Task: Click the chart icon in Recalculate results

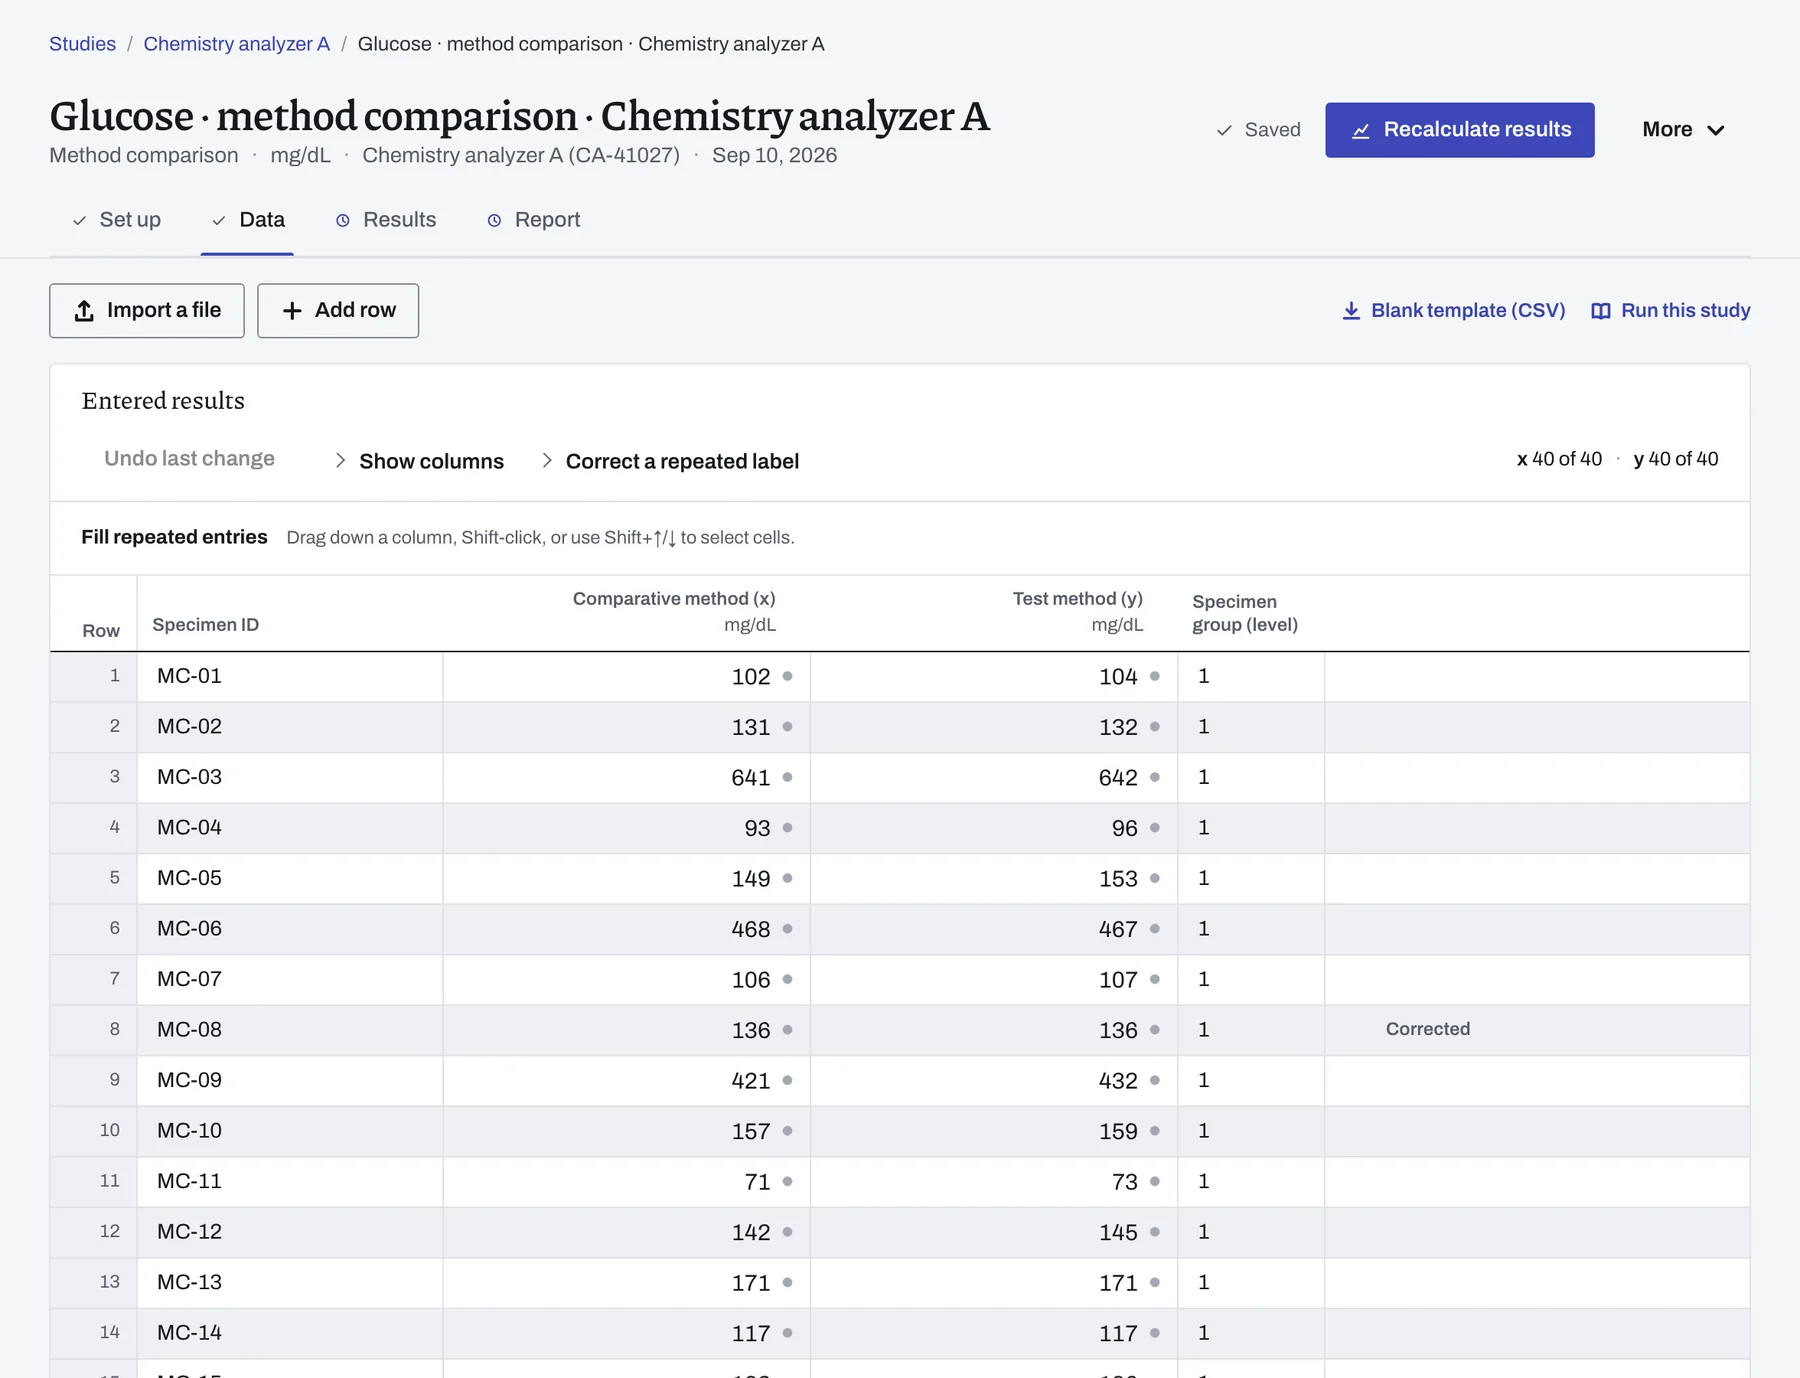Action: pos(1361,131)
